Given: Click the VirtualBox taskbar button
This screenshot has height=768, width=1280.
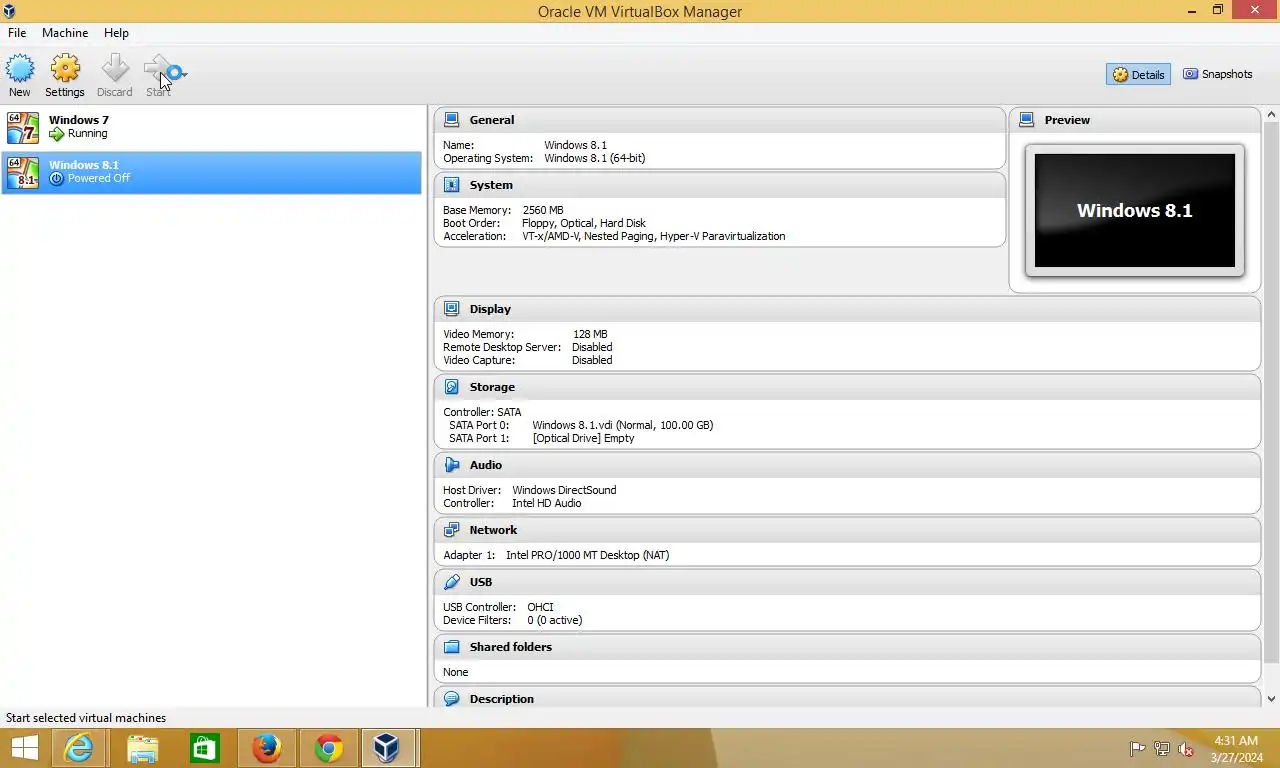Looking at the screenshot, I should point(389,748).
